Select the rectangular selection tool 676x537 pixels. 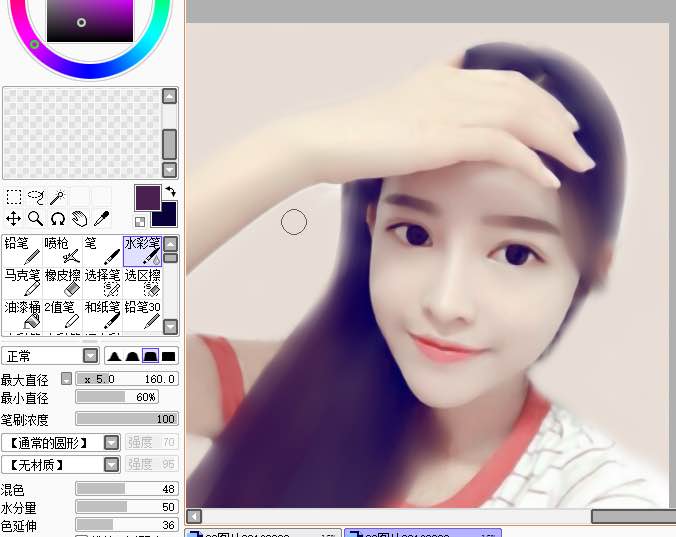click(x=14, y=197)
